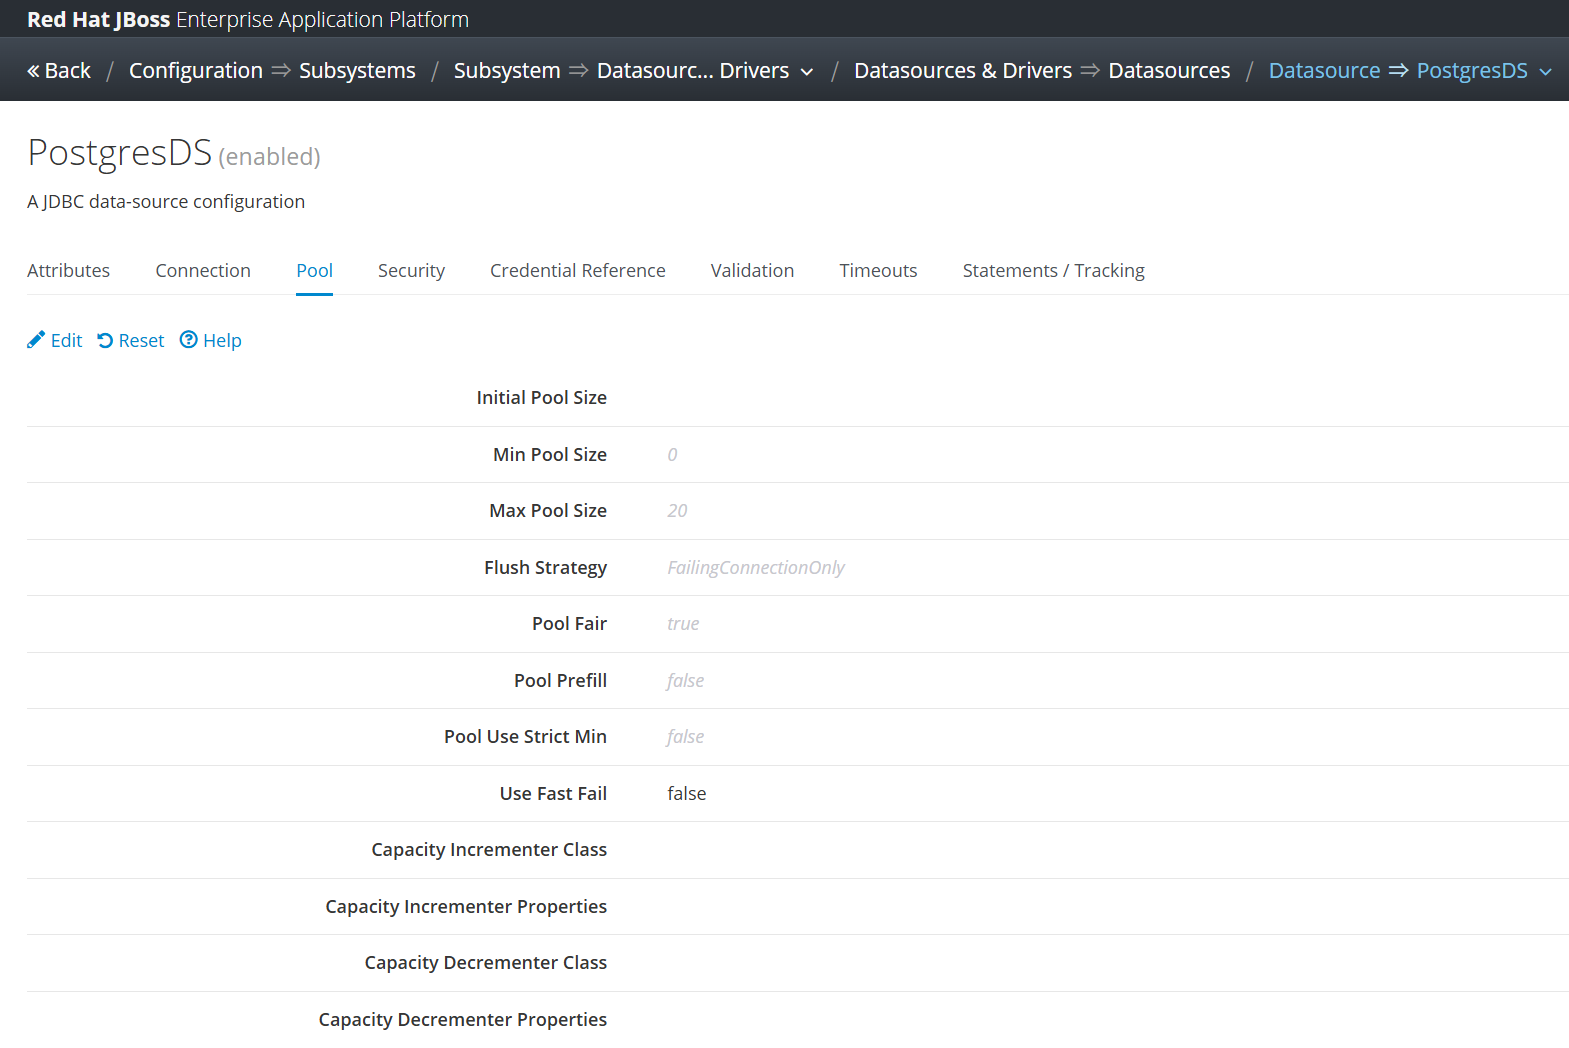1569x1048 pixels.
Task: Click the Pool Use Strict Min value false
Action: point(685,737)
